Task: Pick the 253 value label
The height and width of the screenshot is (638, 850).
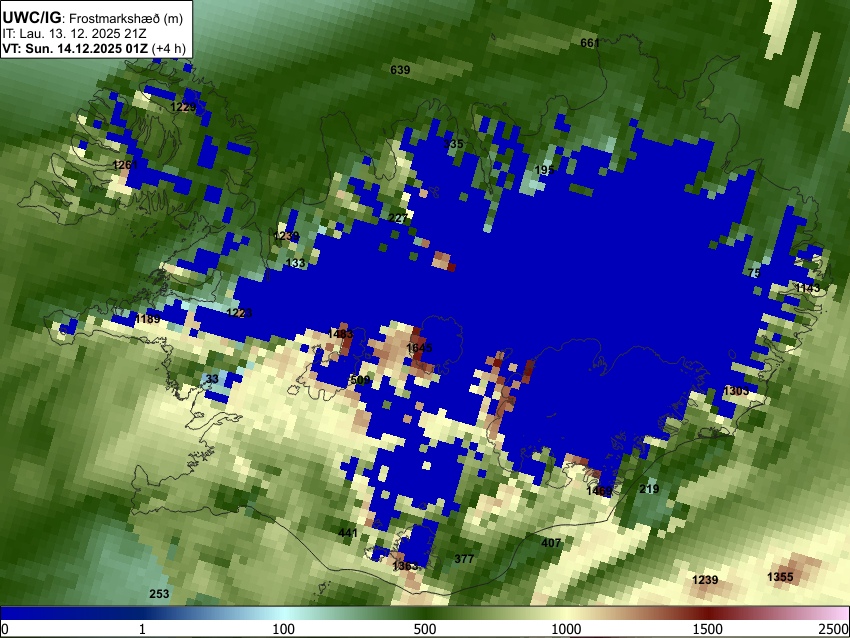Action: [159, 594]
